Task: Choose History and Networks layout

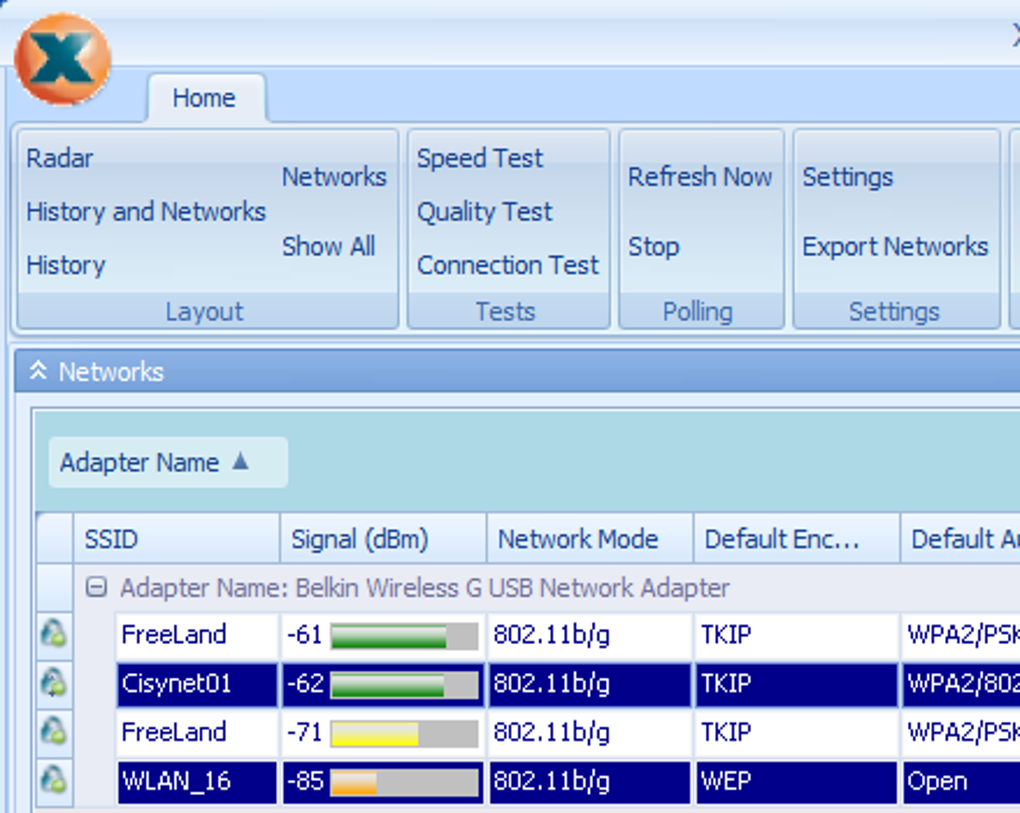Action: [146, 211]
